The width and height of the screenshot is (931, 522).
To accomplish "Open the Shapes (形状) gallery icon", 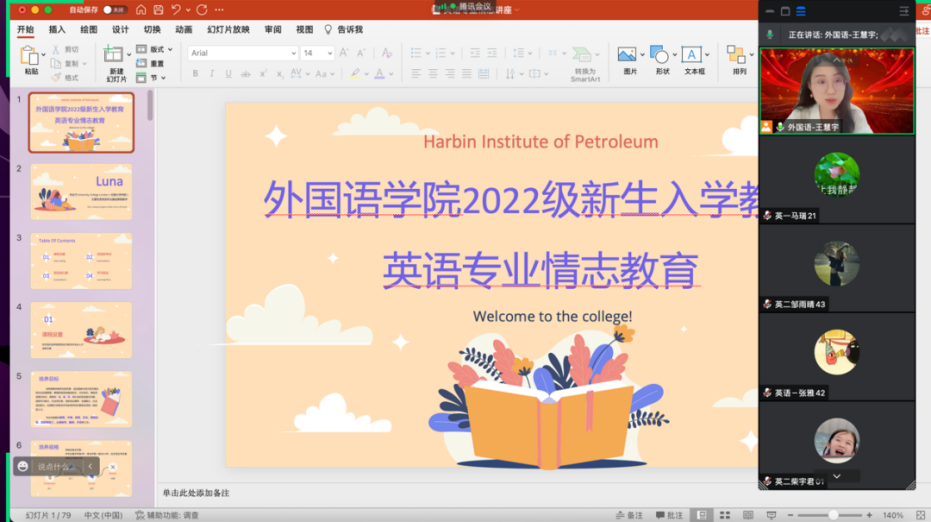I will pos(659,56).
